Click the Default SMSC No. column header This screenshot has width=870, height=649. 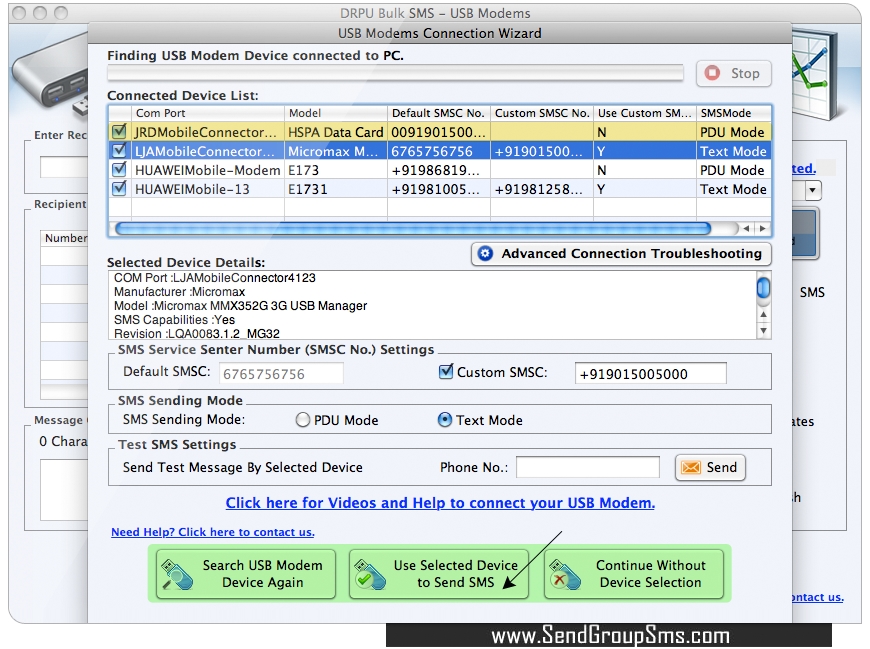click(x=438, y=113)
